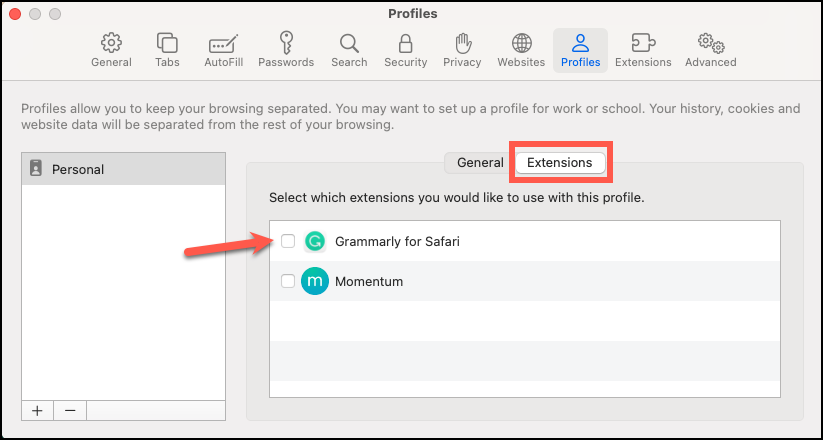Open the Advanced gears preferences

tap(710, 50)
